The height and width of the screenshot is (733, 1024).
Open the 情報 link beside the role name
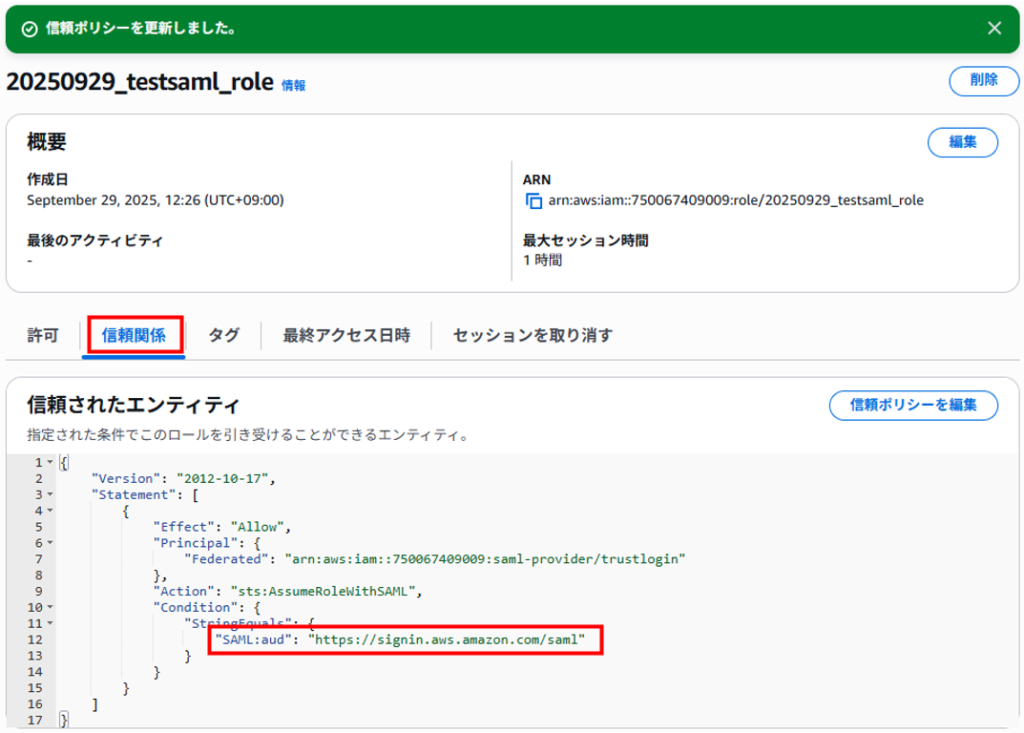click(294, 86)
